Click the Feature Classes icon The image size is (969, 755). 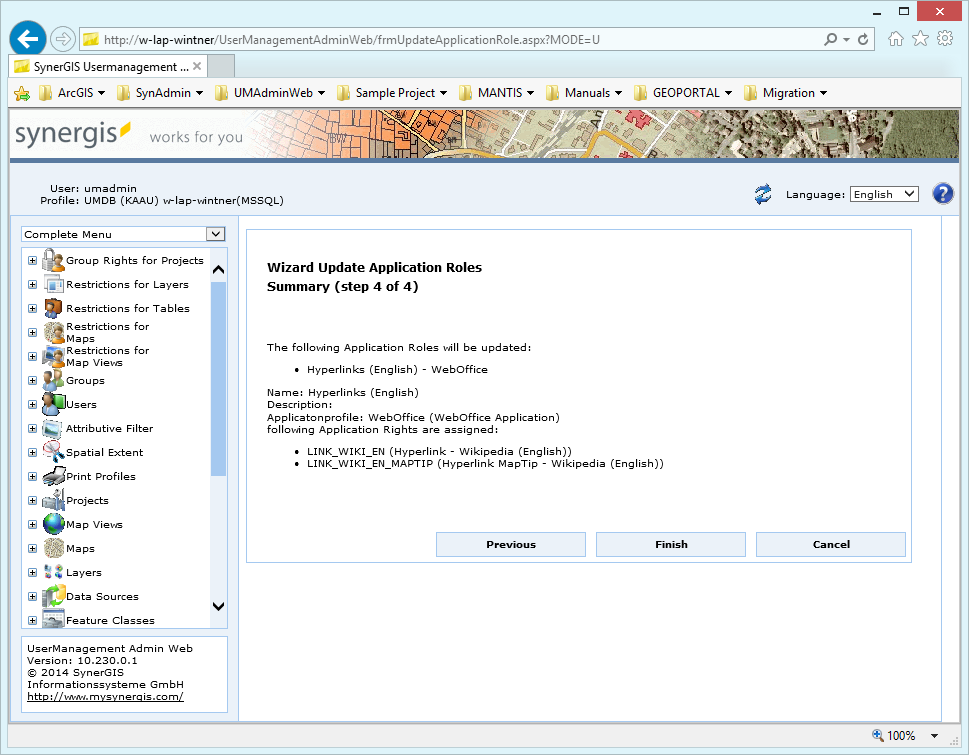coord(53,619)
